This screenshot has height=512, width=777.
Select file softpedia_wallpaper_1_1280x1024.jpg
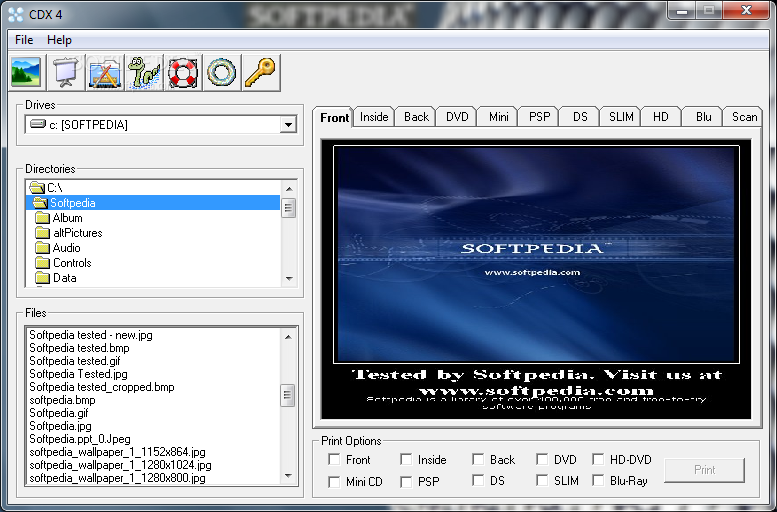[120, 465]
